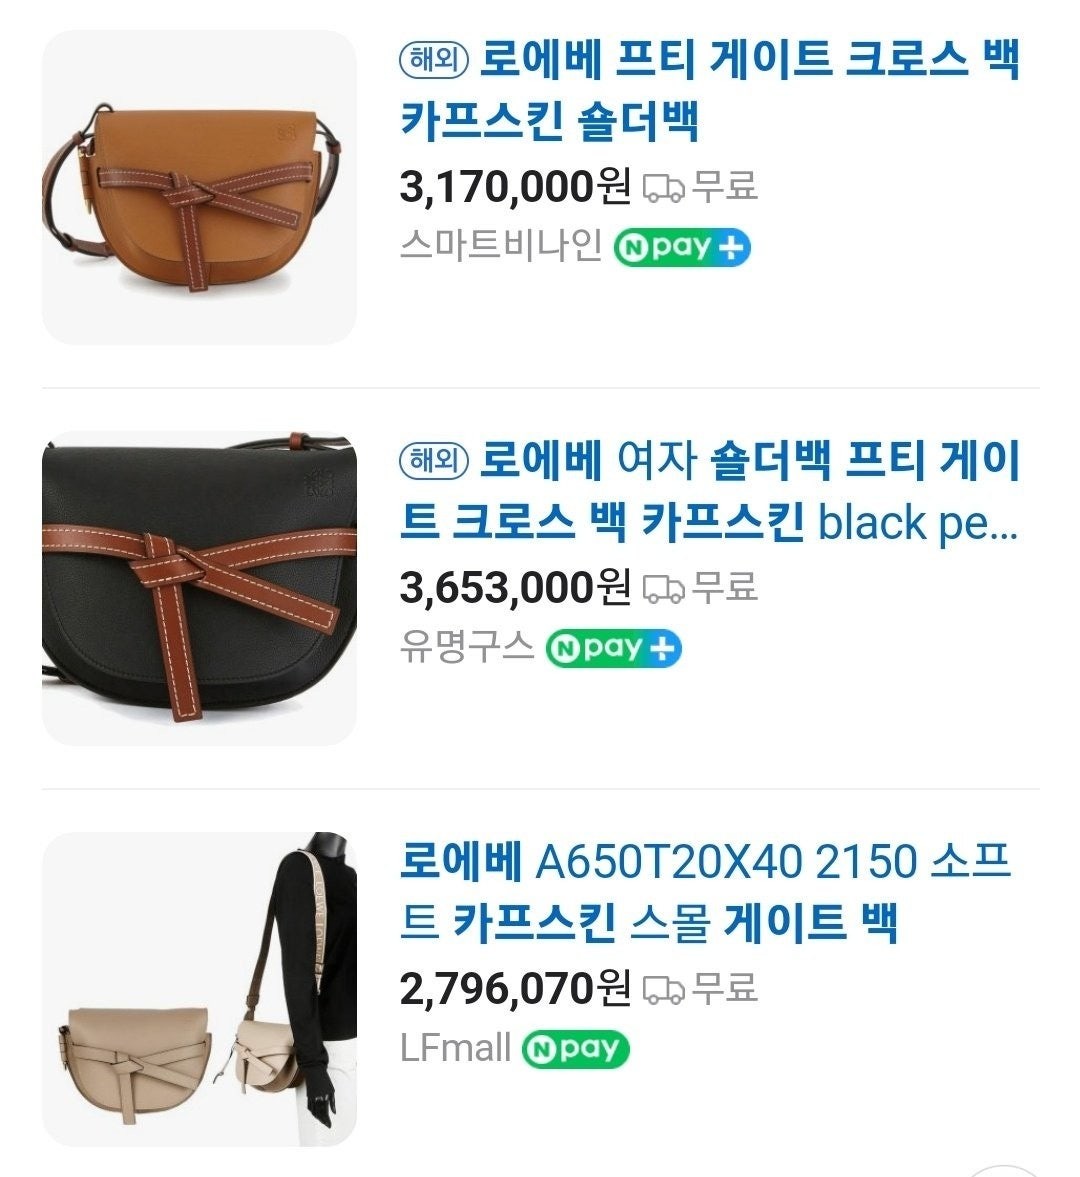This screenshot has height=1177, width=1080.
Task: Click the price 3,170,000원
Action: pos(515,186)
